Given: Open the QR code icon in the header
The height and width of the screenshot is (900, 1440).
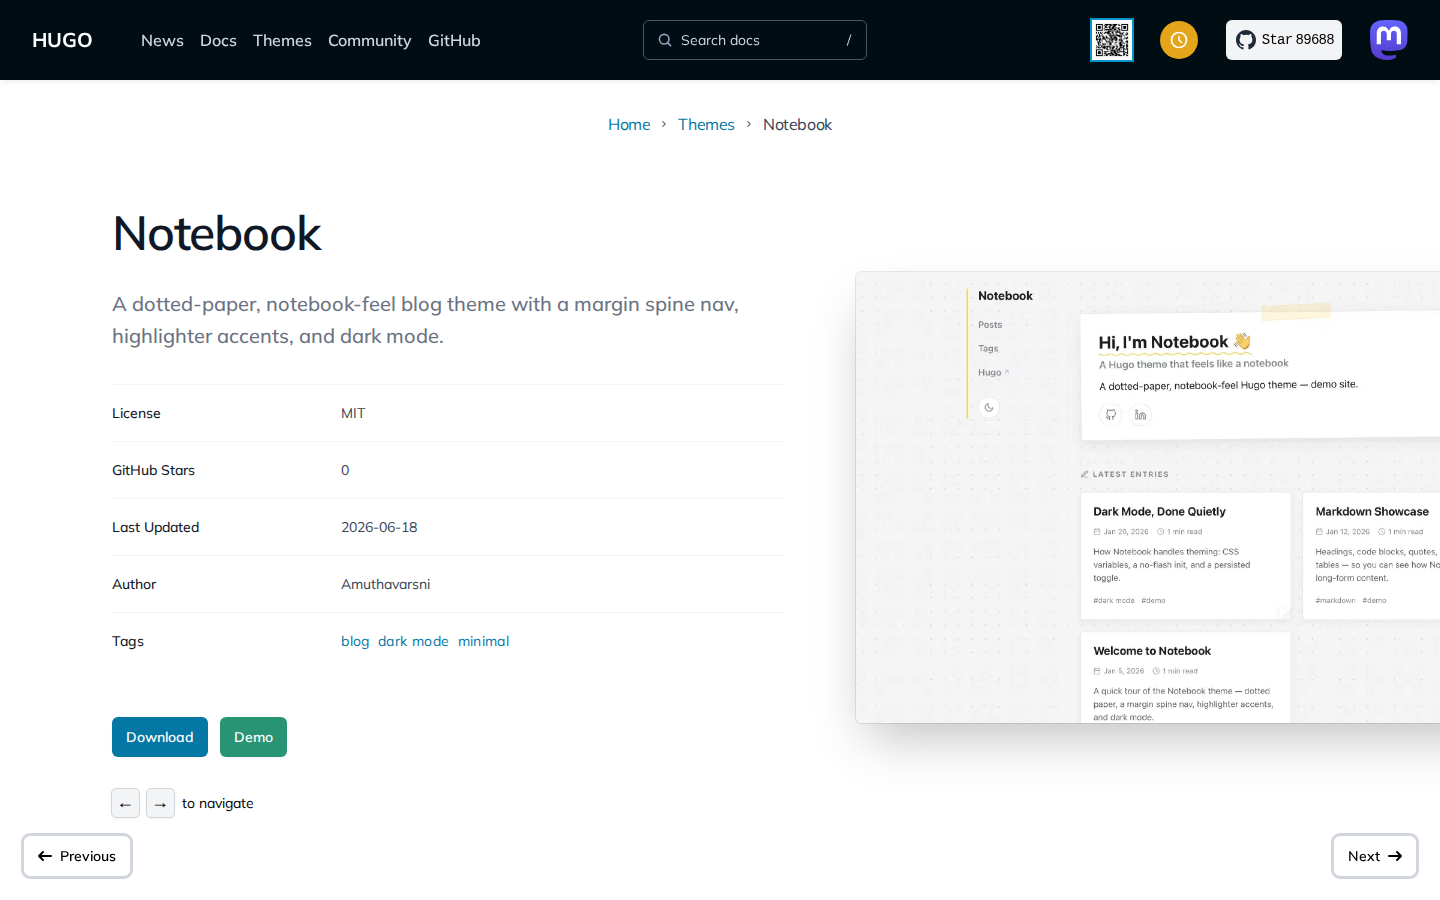Looking at the screenshot, I should coord(1112,40).
